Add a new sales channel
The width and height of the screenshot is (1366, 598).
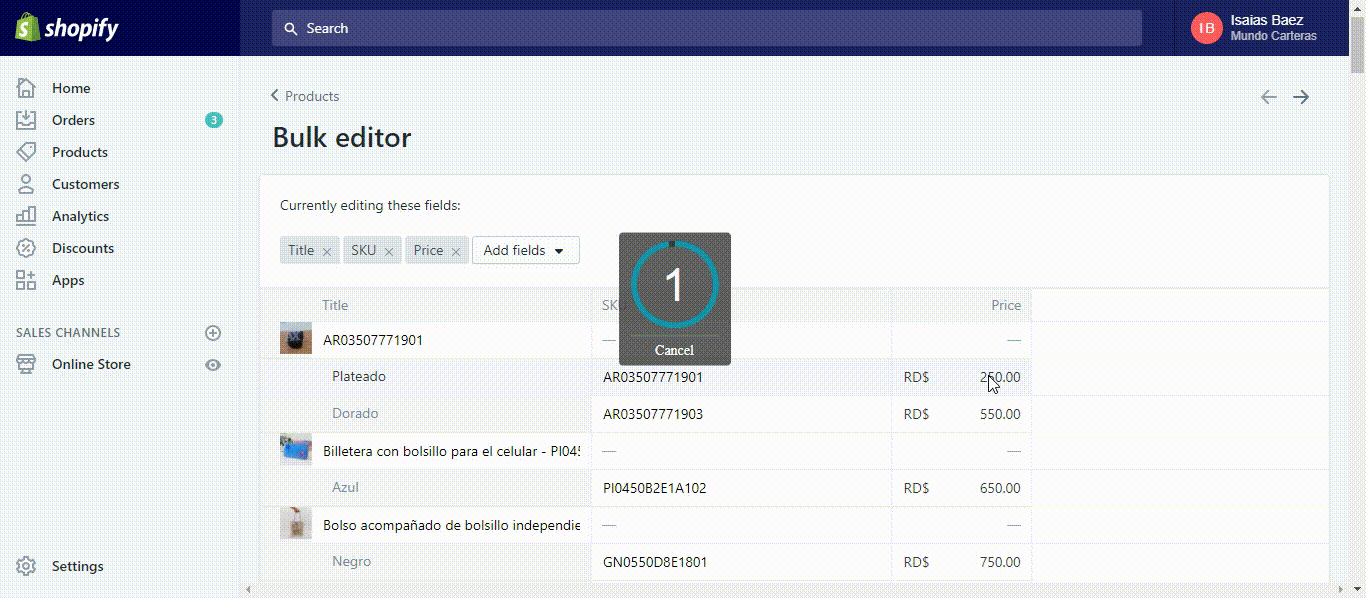[212, 333]
